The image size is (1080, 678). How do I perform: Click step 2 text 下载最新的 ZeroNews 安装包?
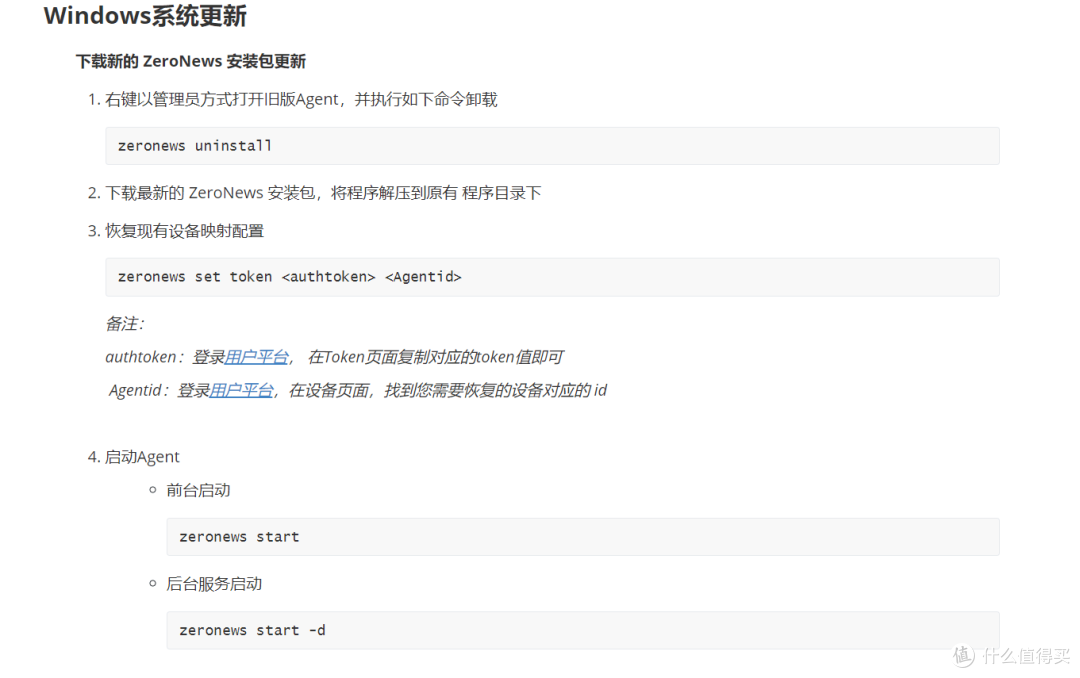323,193
